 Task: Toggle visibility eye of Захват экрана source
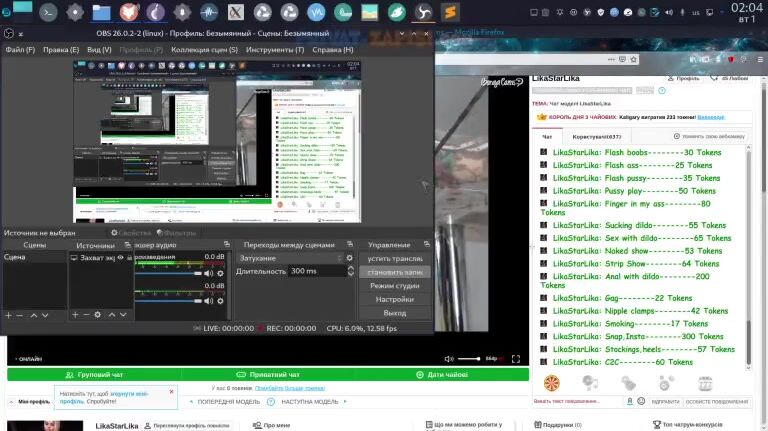[120, 258]
